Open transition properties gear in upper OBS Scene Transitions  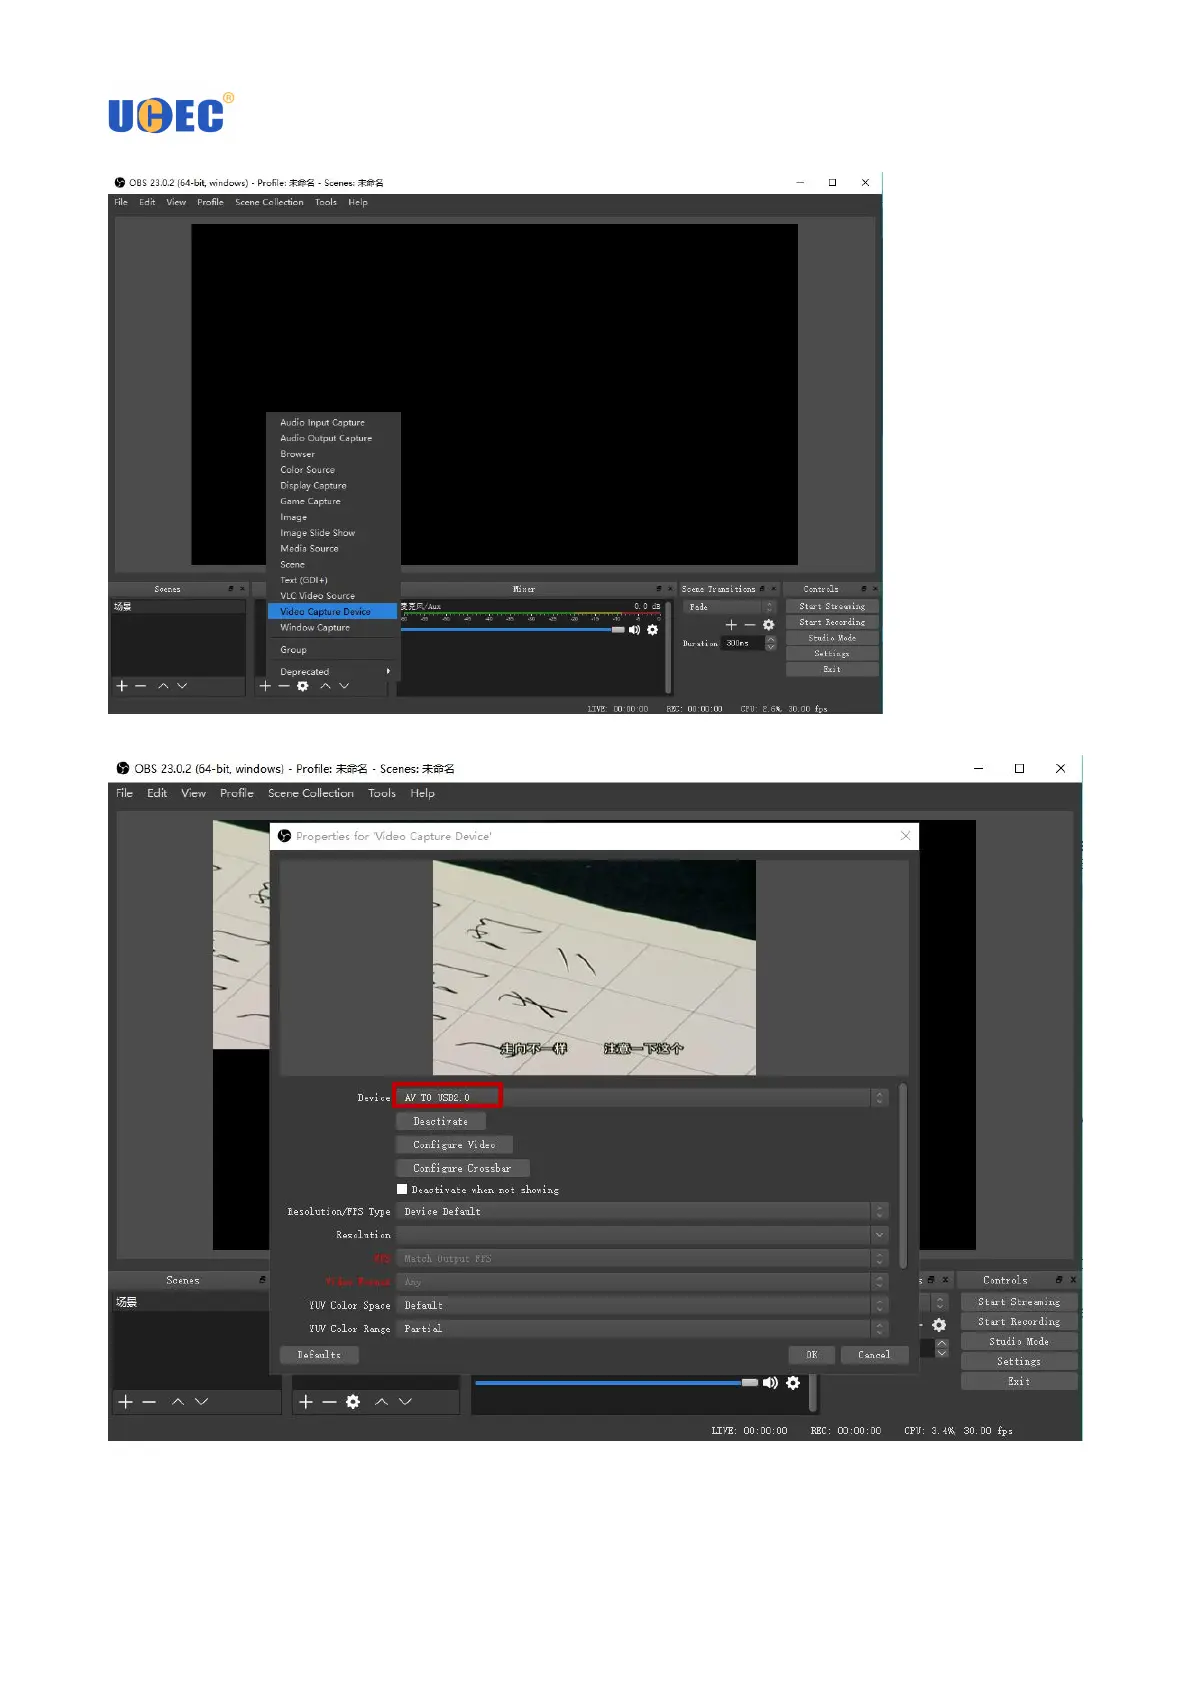(x=769, y=625)
